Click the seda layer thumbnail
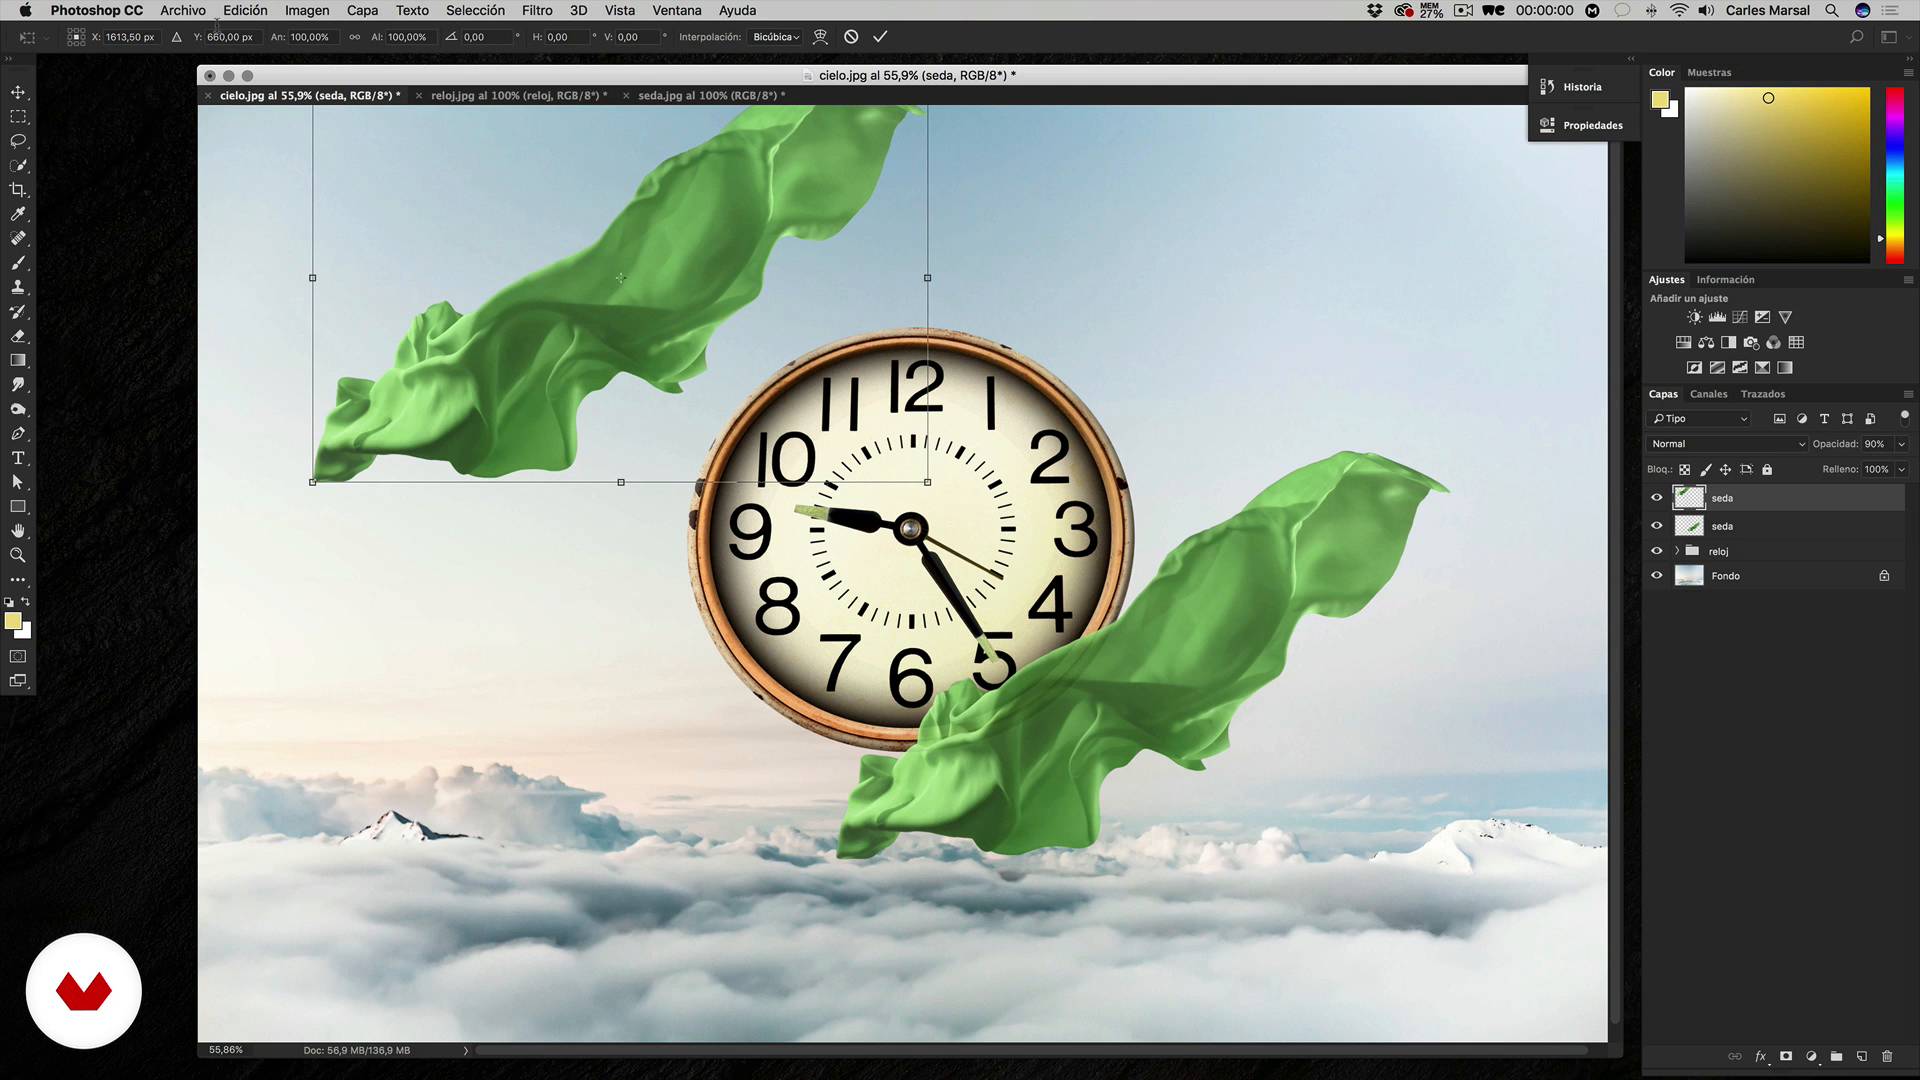The image size is (1920, 1080). (1689, 497)
